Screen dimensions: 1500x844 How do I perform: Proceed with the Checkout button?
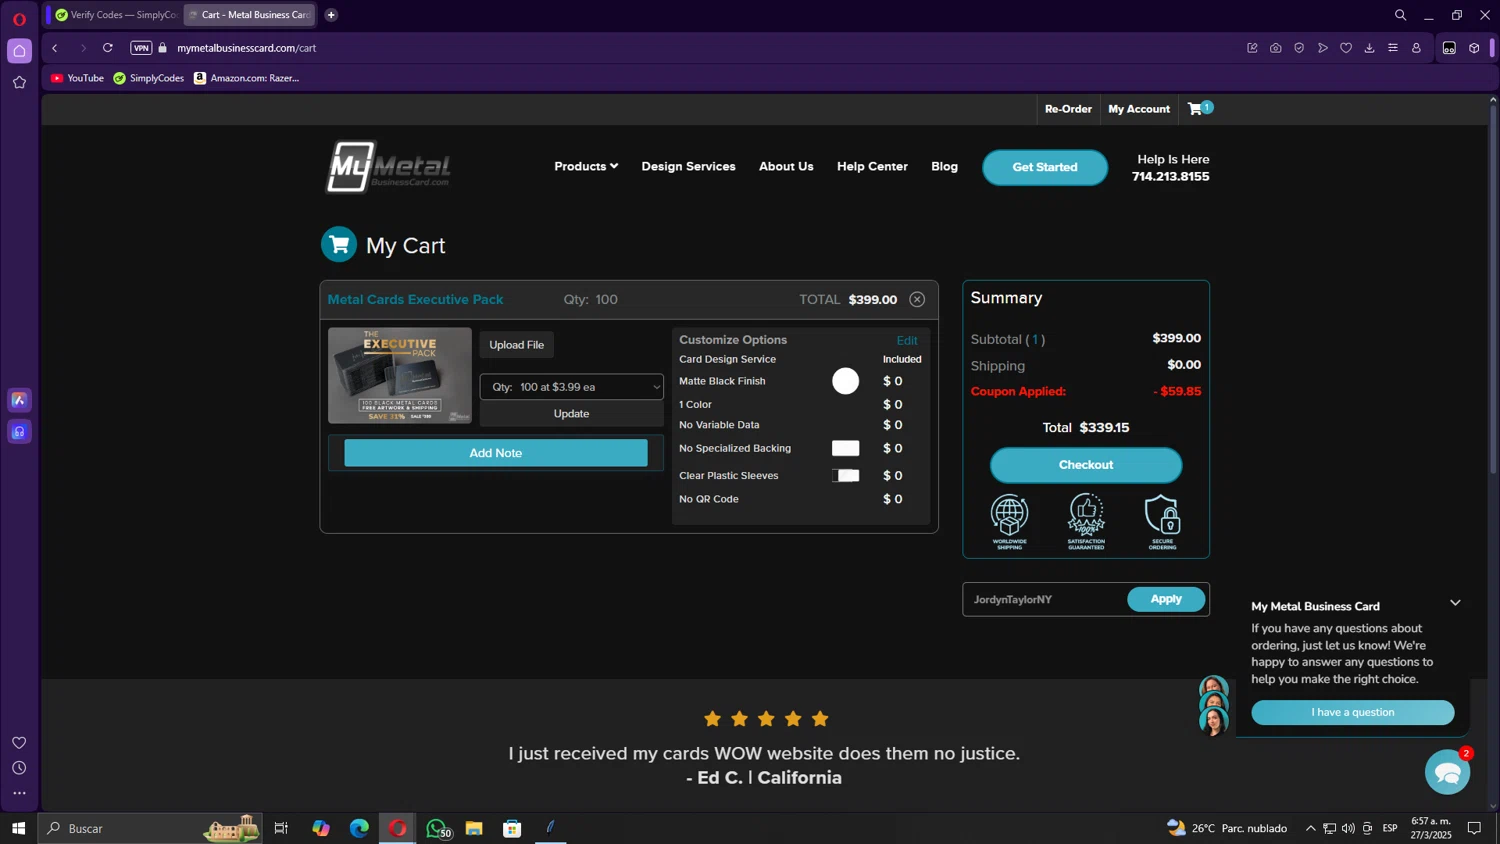pyautogui.click(x=1086, y=465)
